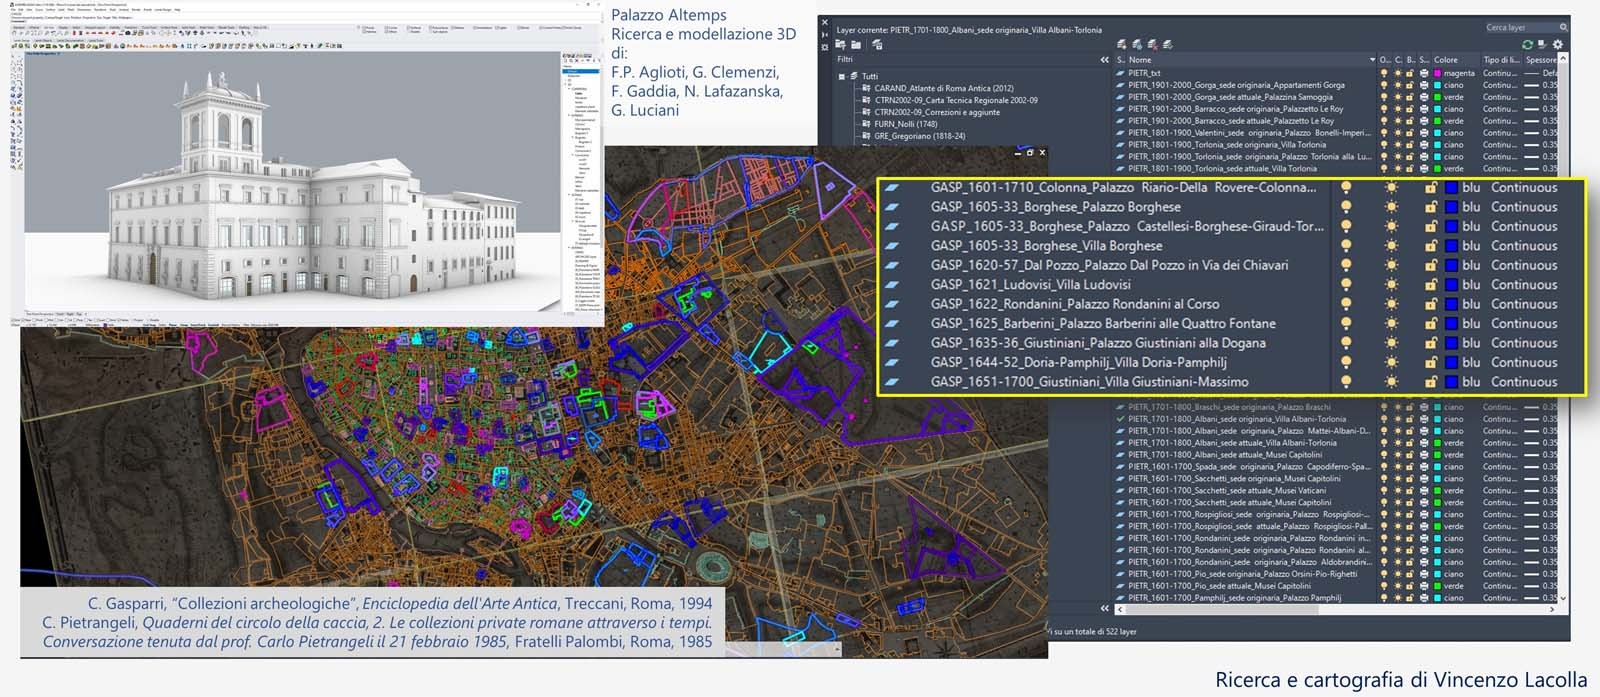1600x697 pixels.
Task: Select FURN_Nolli (1748) filter in tree
Action: (905, 124)
